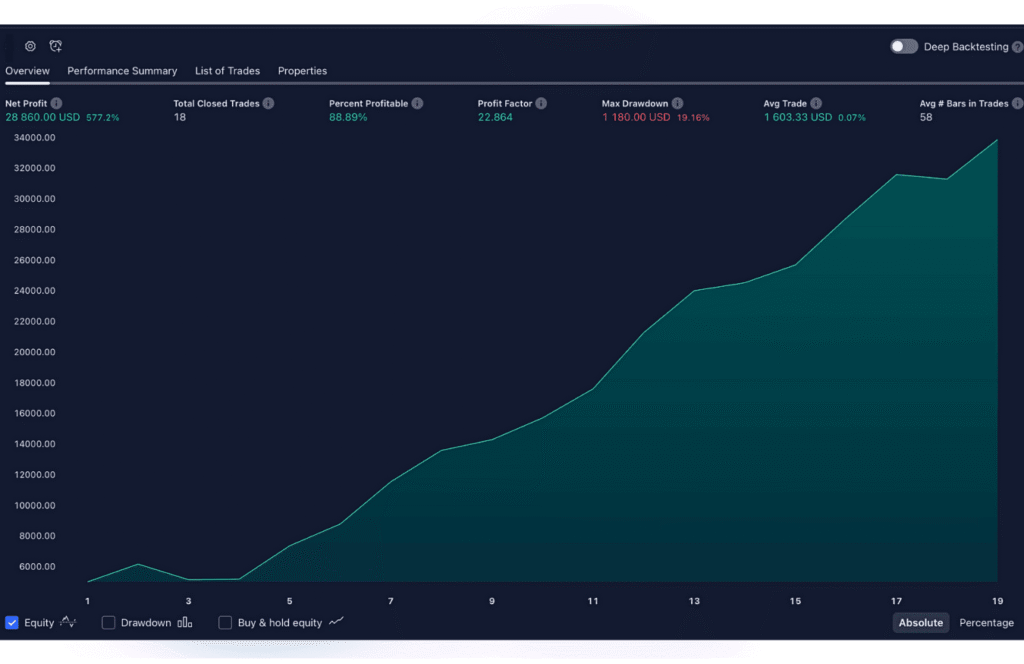
Task: Enable the Deep Backtesting switch
Action: click(x=904, y=47)
